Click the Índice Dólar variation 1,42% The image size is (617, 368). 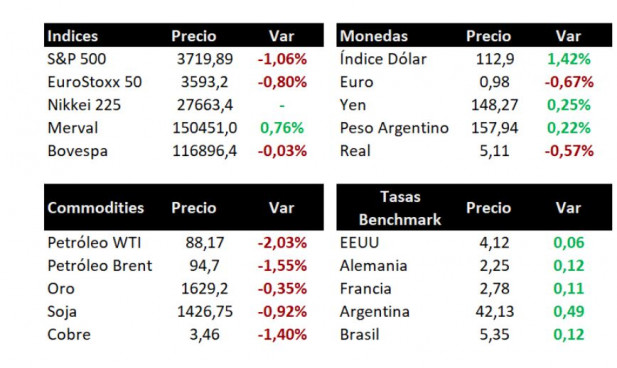coord(569,59)
